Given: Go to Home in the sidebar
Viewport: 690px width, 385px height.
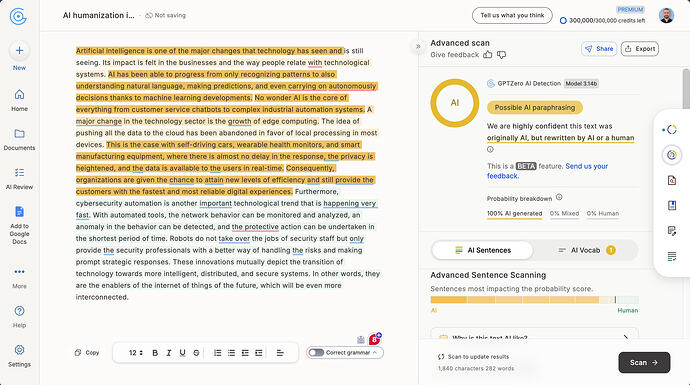Looking at the screenshot, I should (19, 100).
